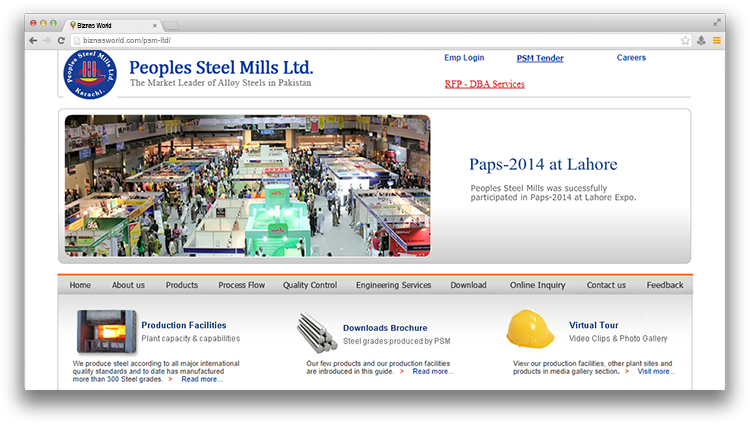Follow the PSM Tender link
The height and width of the screenshot is (425, 750).
coord(540,58)
